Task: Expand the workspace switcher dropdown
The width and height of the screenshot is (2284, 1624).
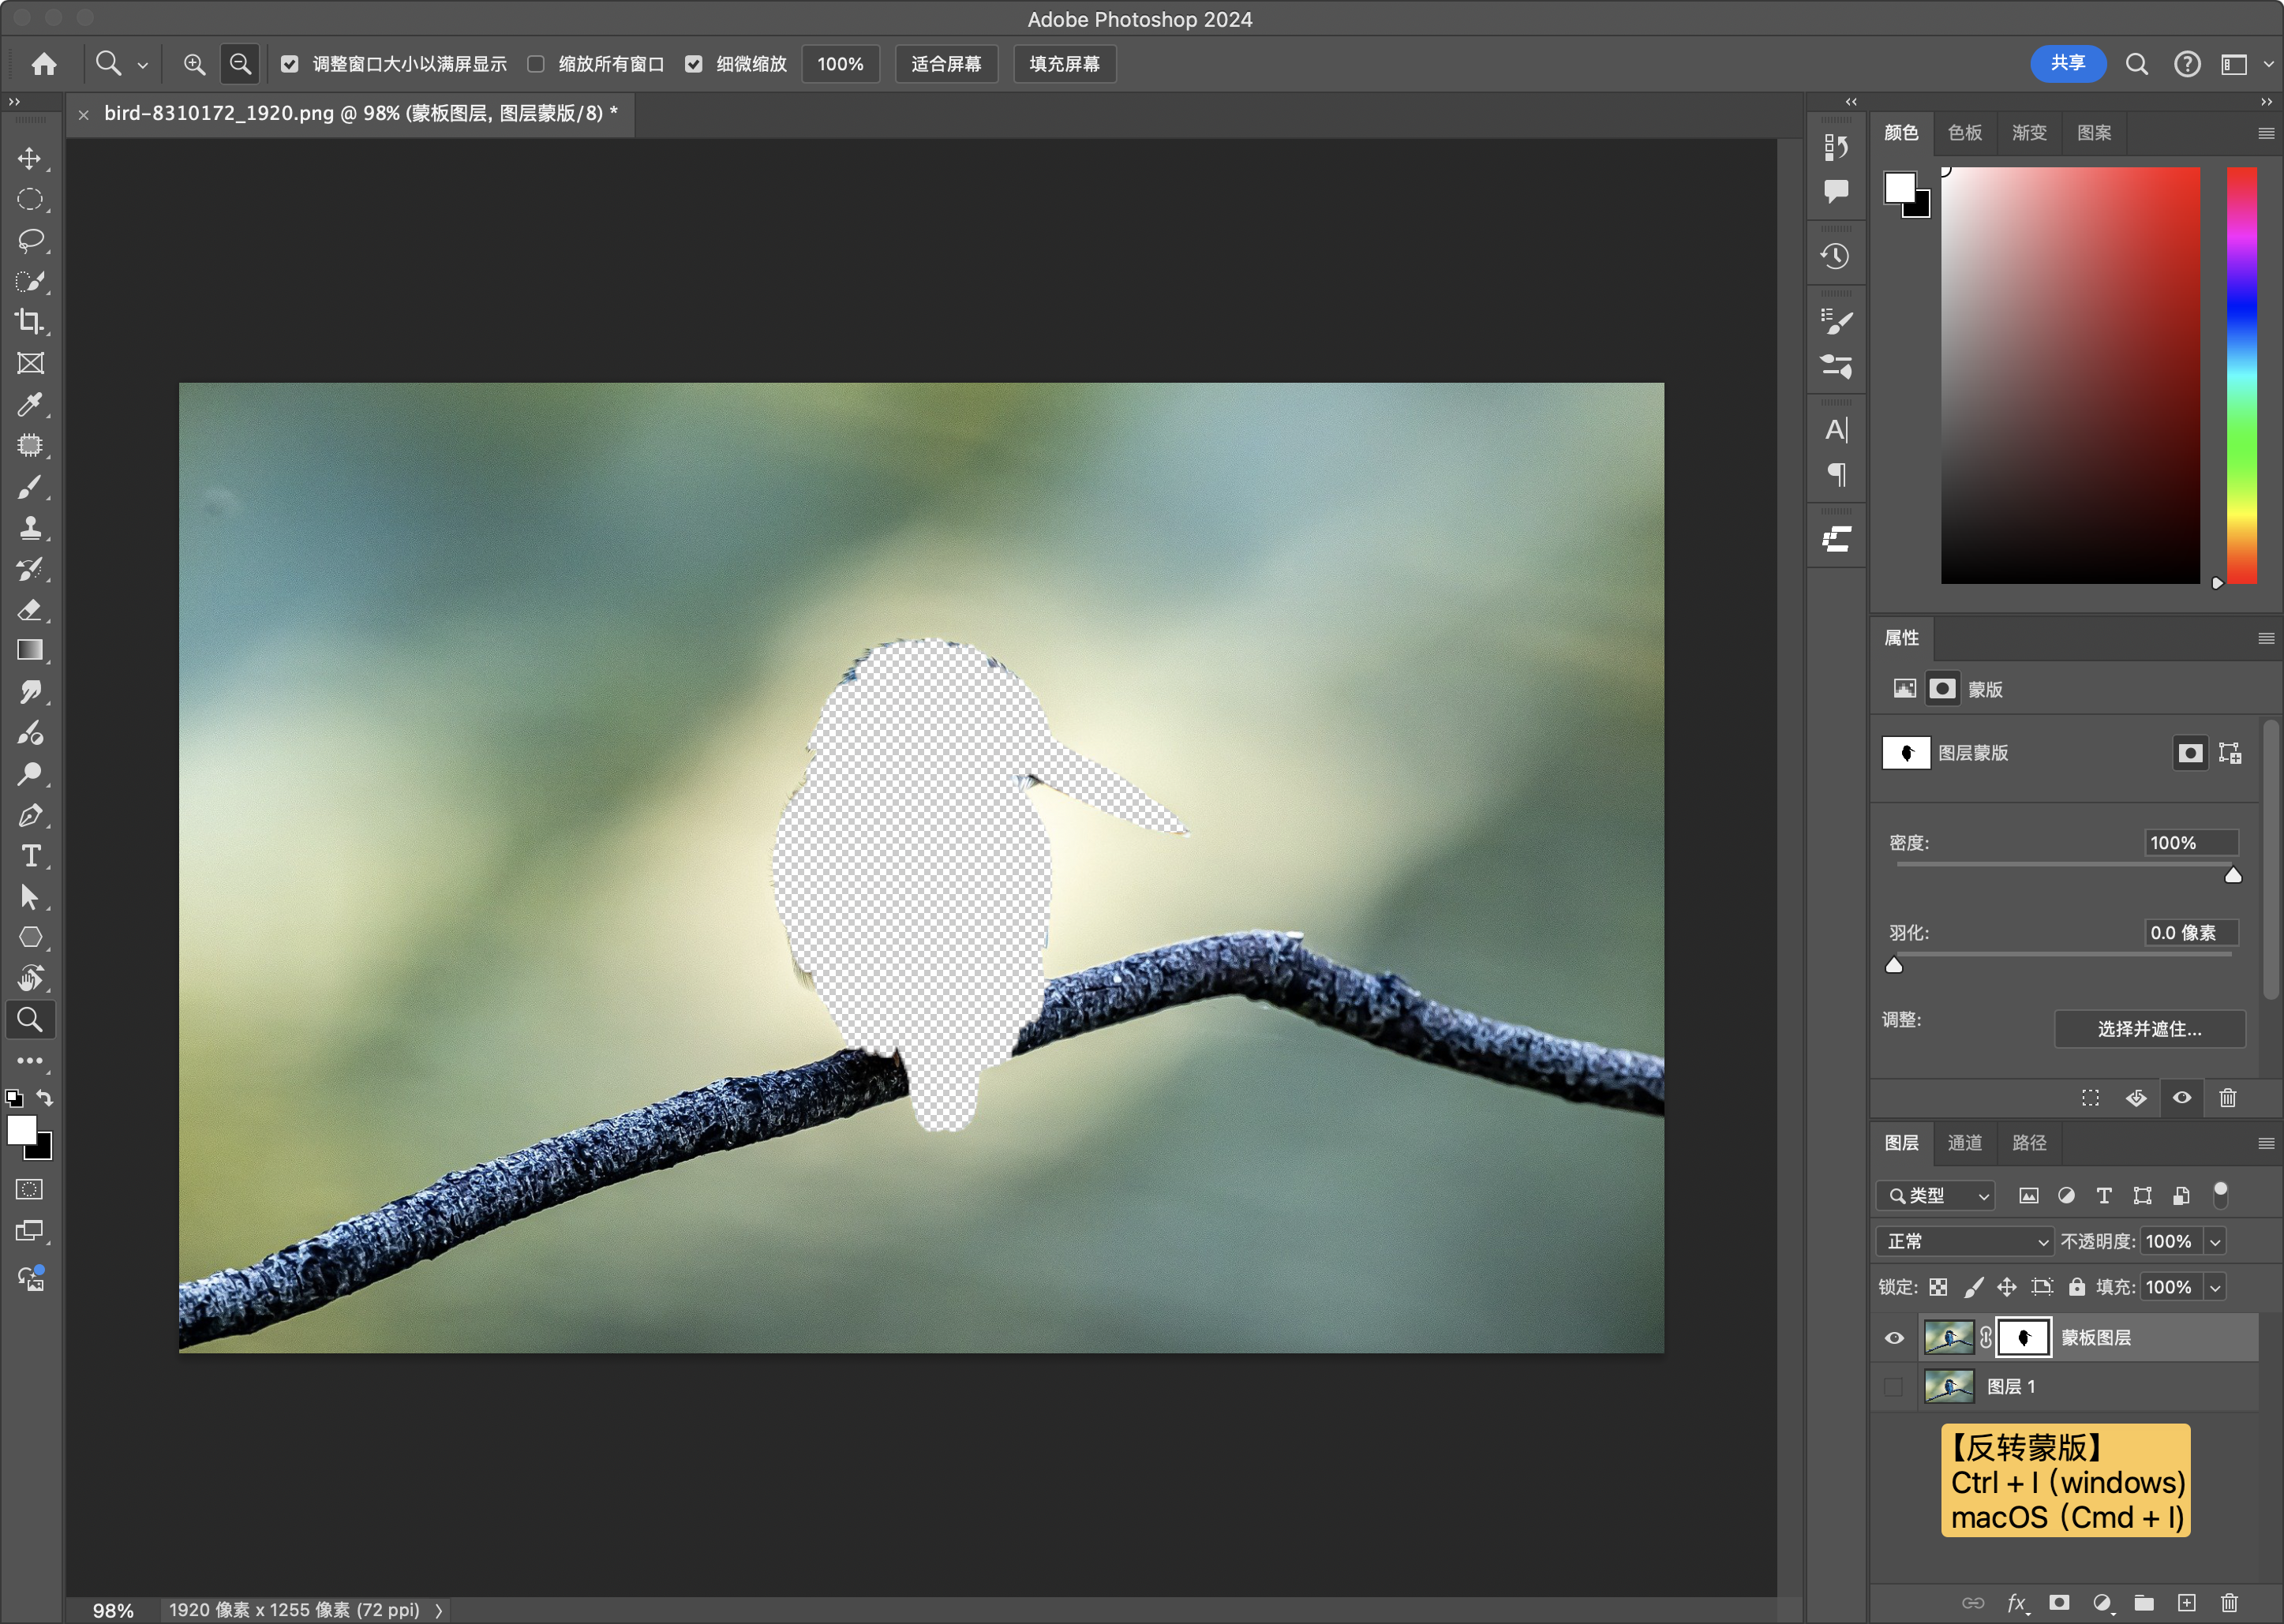Action: click(x=2268, y=64)
